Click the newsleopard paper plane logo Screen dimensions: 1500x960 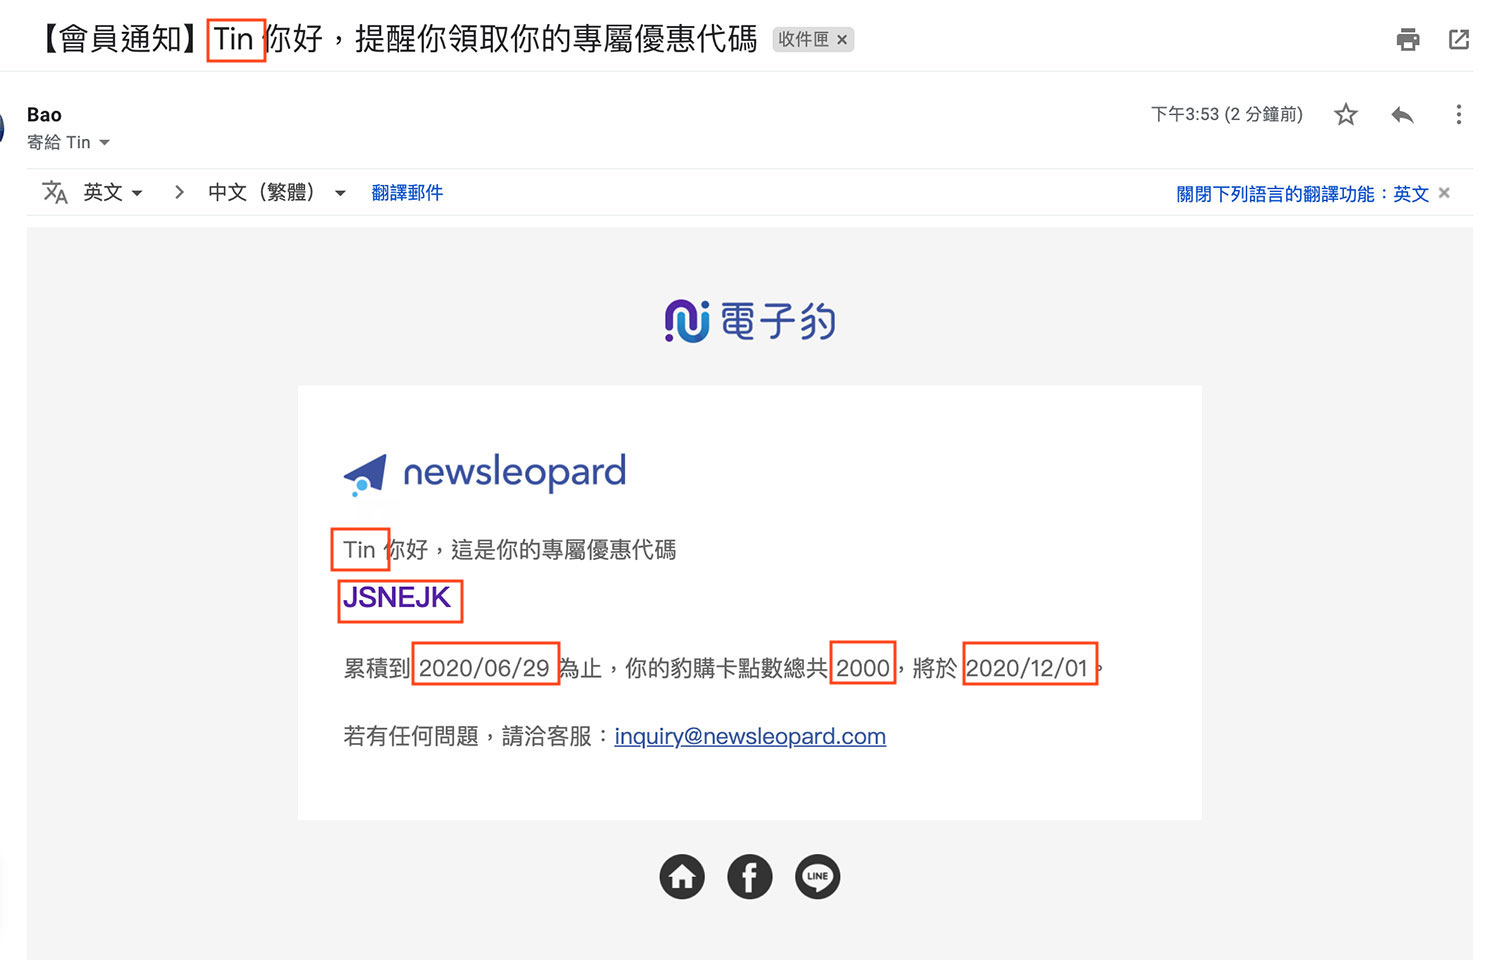coord(485,473)
